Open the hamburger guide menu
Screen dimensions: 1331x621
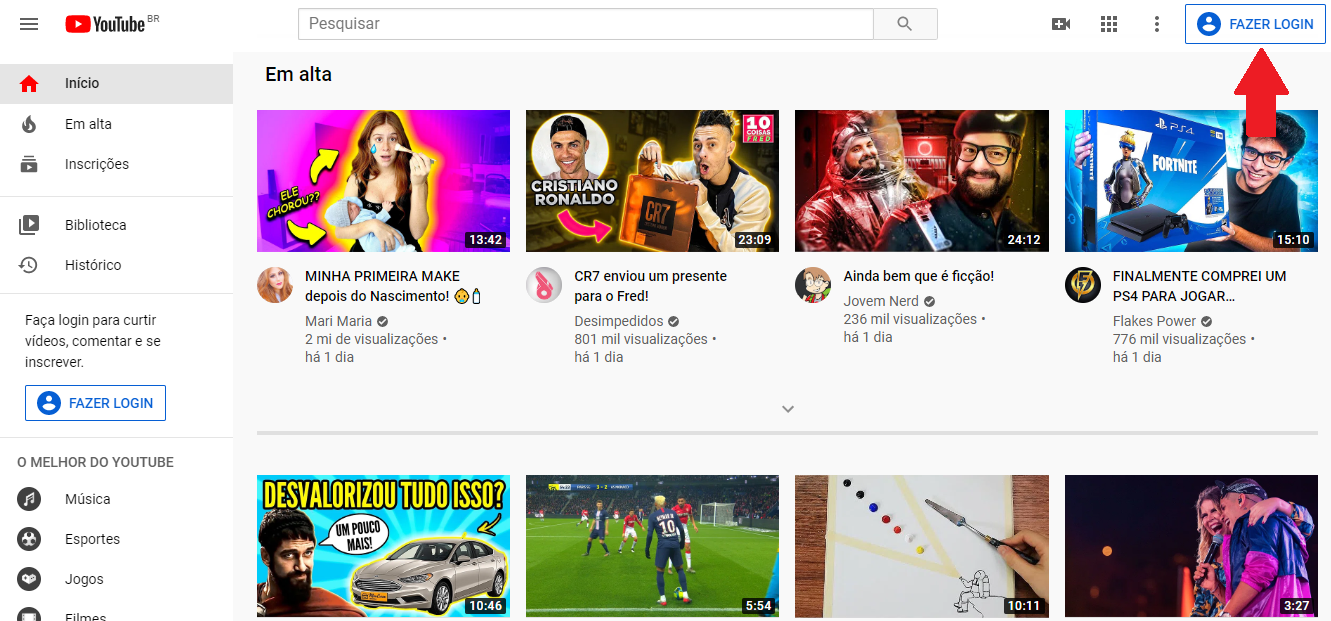point(29,24)
